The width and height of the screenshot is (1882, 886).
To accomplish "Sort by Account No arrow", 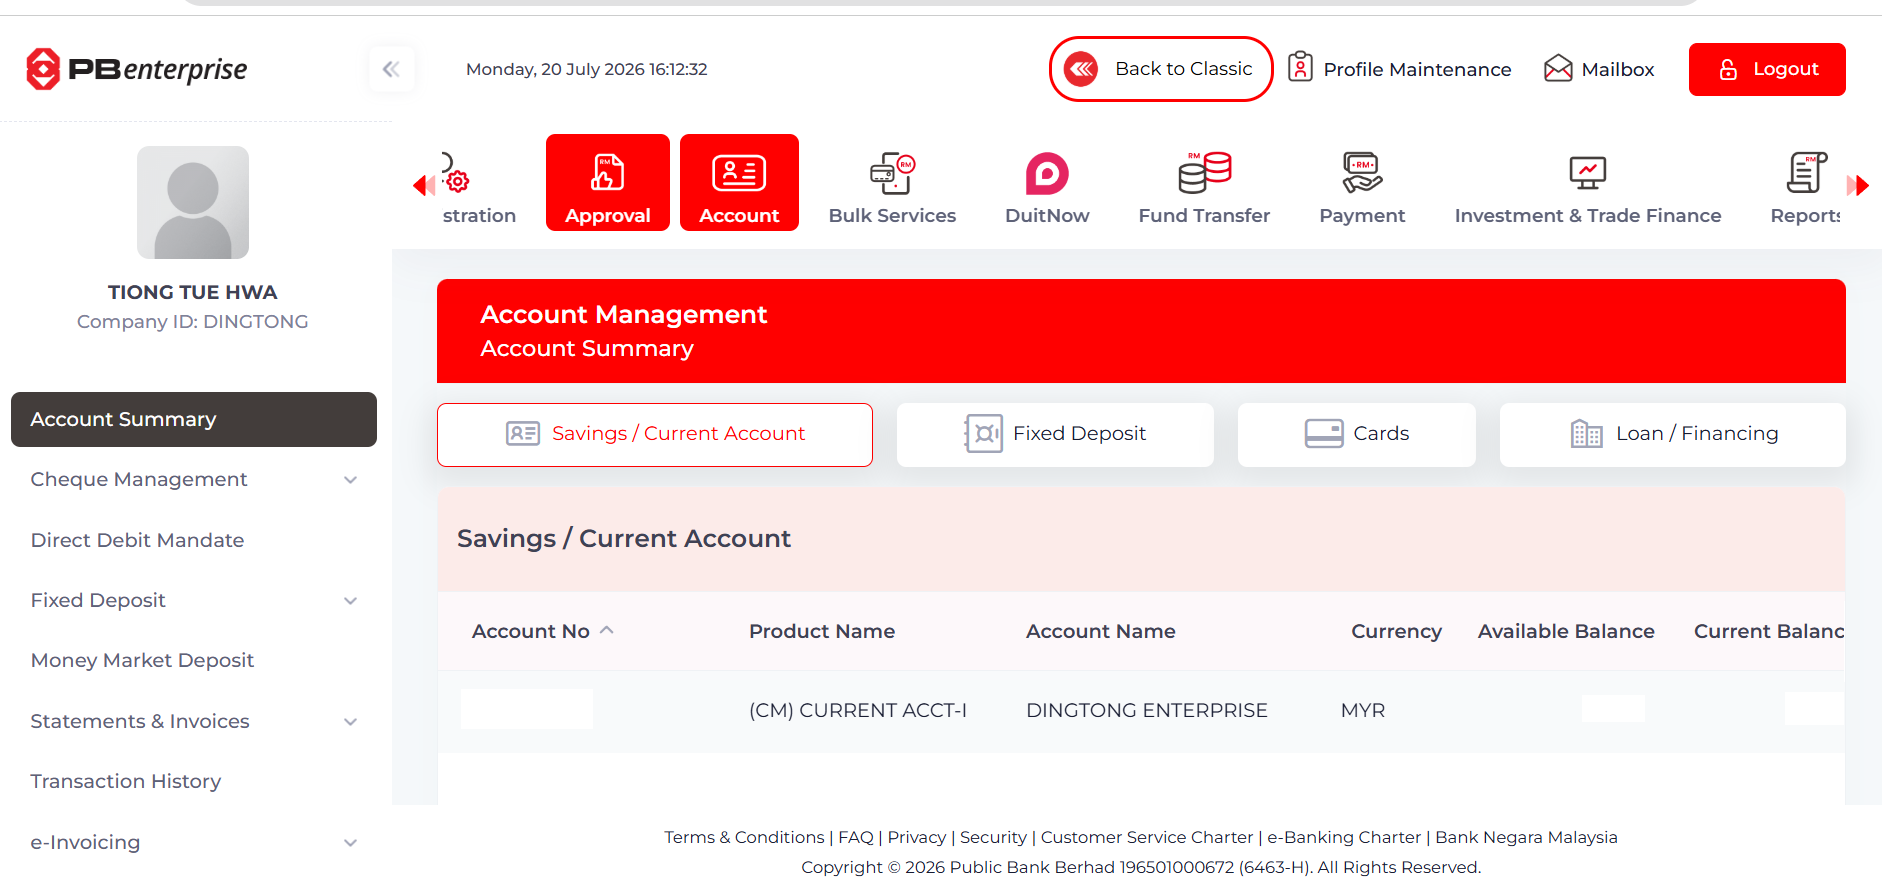I will 606,630.
